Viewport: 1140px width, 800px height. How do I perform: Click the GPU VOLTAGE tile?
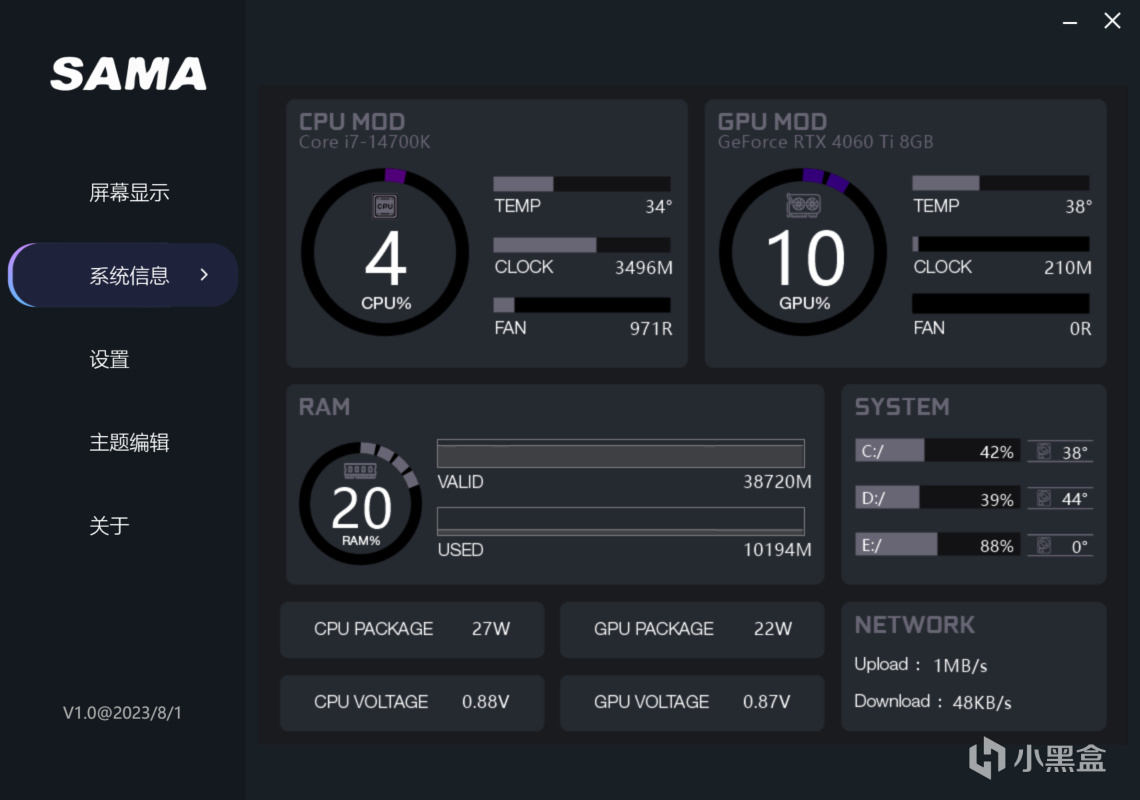pyautogui.click(x=692, y=702)
